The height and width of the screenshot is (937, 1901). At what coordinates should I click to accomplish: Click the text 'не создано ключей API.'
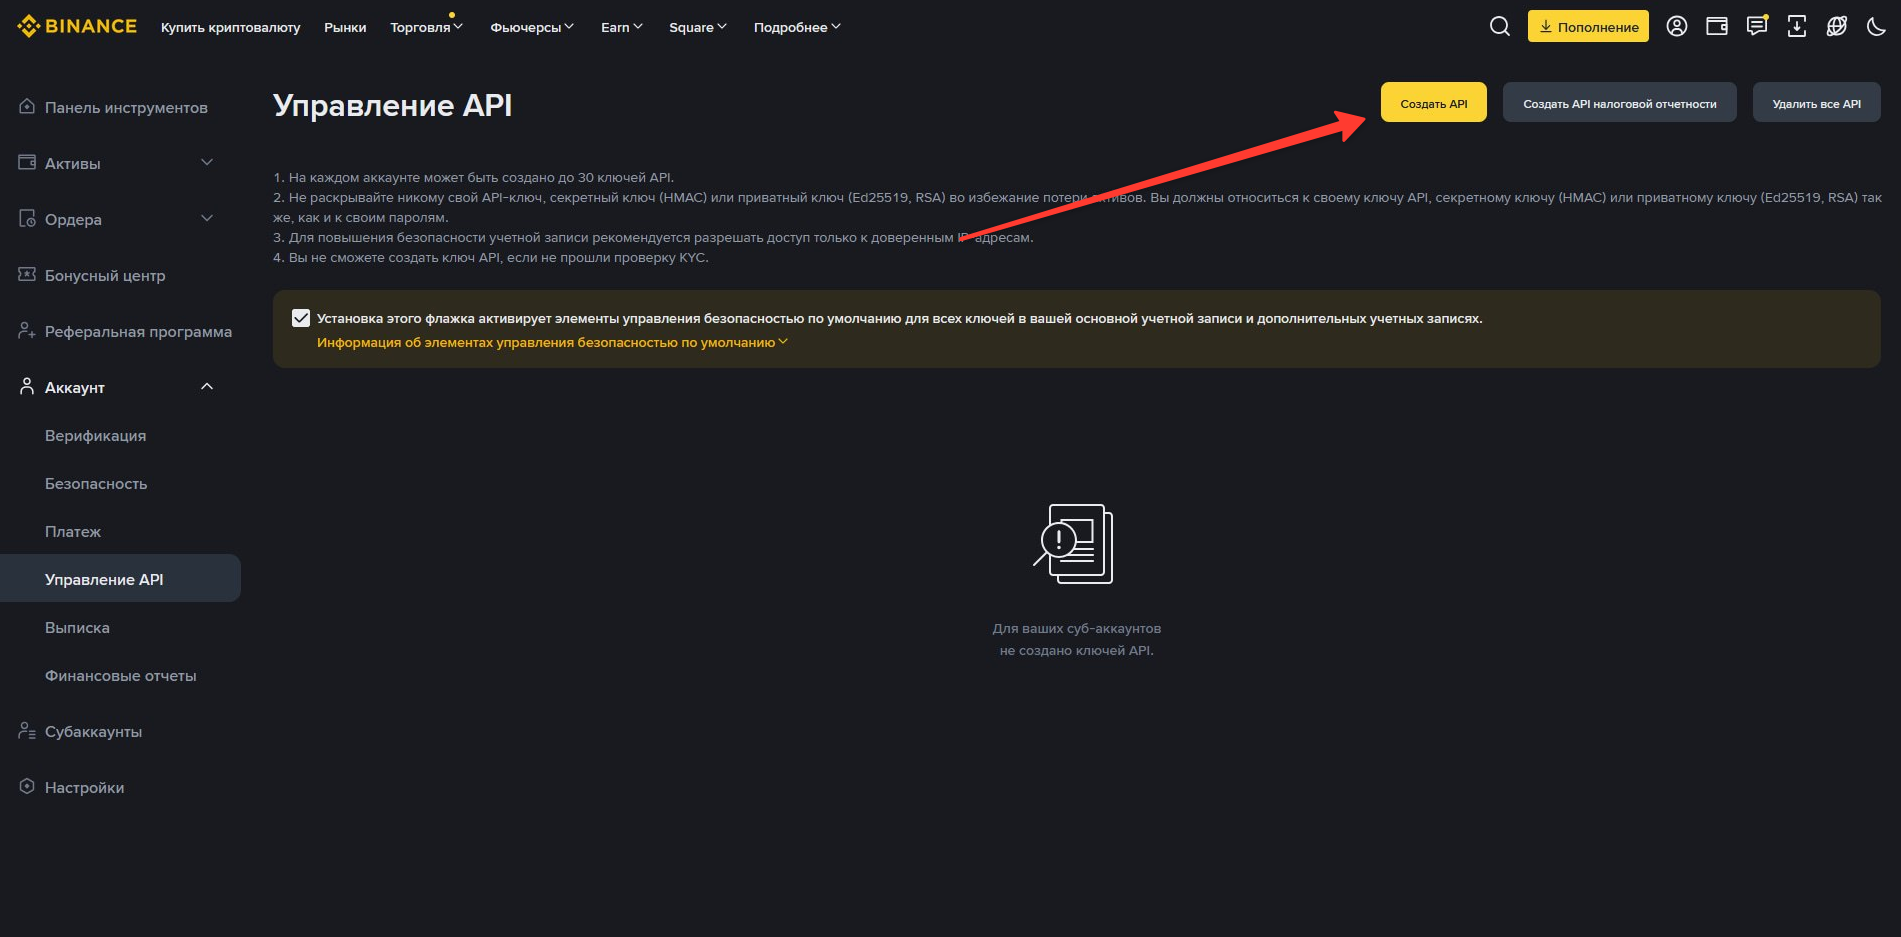pos(1076,650)
